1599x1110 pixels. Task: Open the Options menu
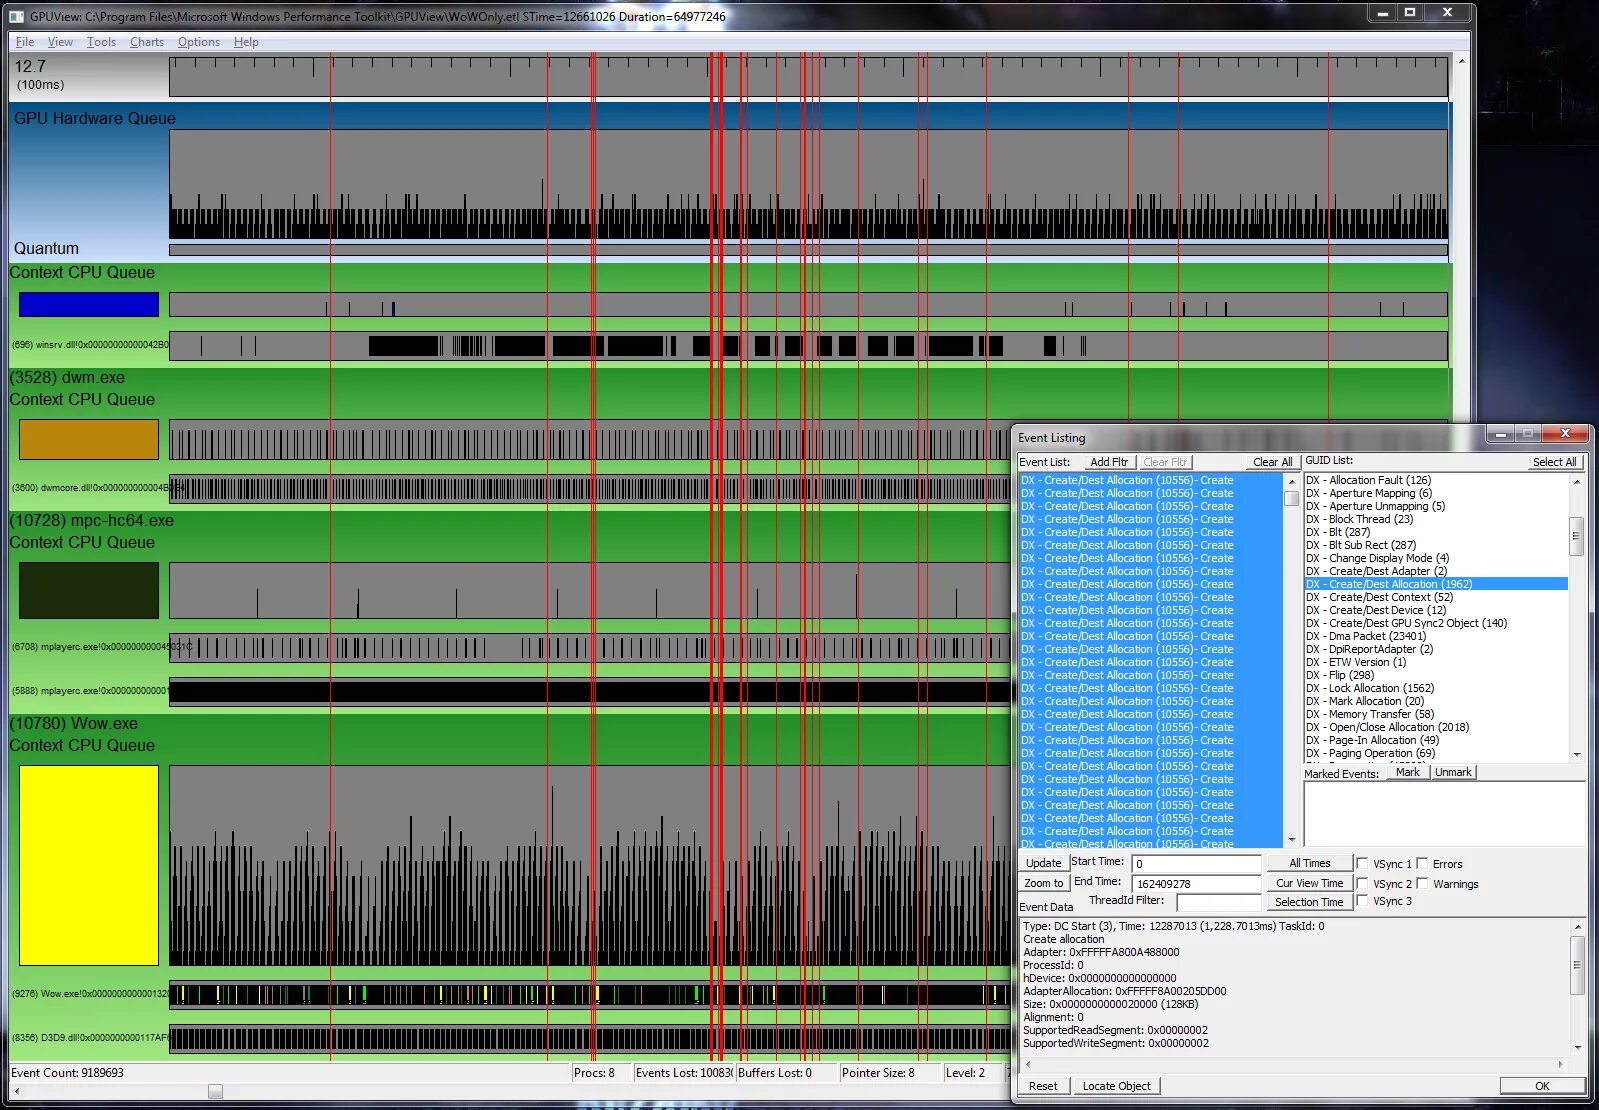[198, 42]
